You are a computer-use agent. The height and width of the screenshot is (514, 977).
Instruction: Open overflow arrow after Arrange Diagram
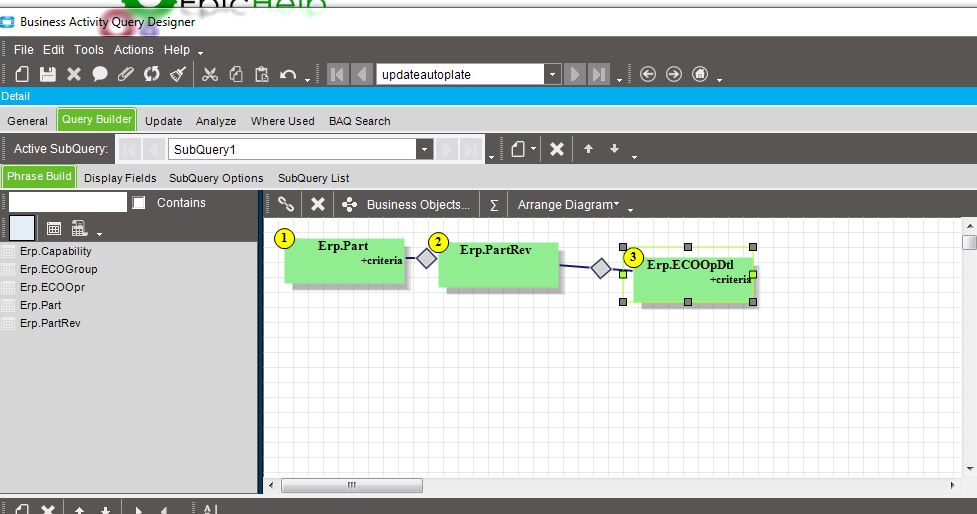click(630, 210)
